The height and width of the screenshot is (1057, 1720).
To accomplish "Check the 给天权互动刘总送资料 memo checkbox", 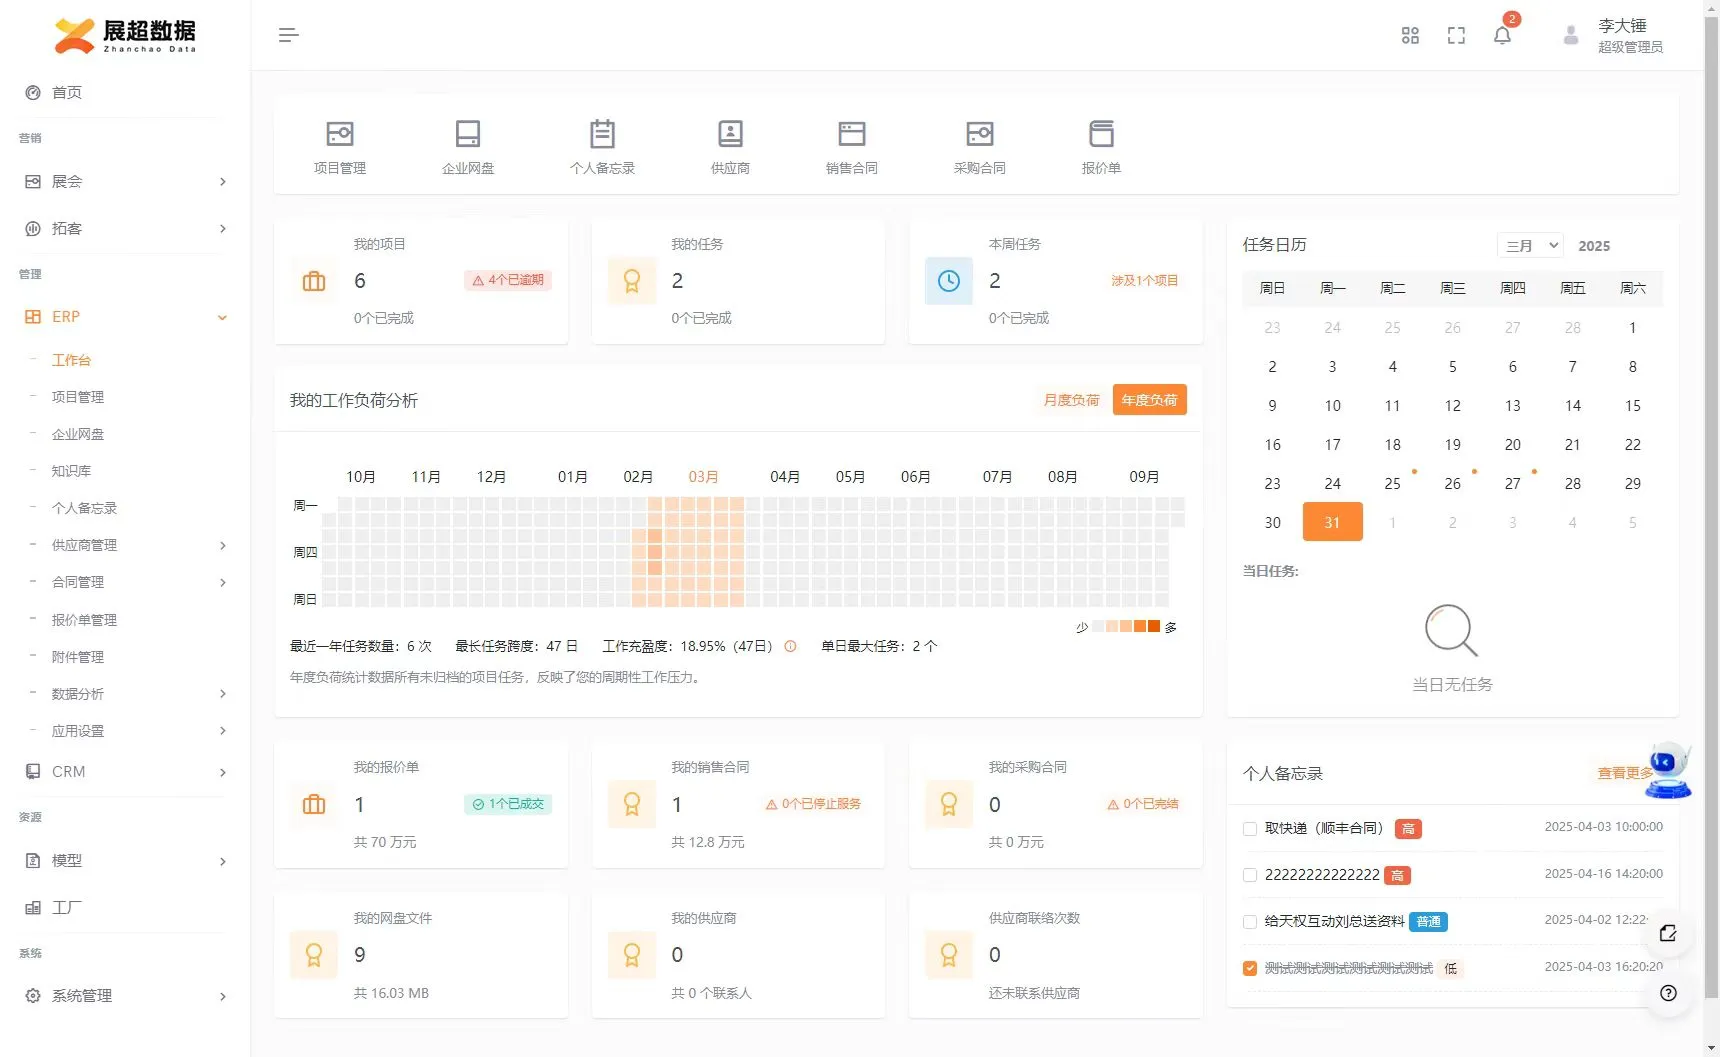I will pos(1250,921).
